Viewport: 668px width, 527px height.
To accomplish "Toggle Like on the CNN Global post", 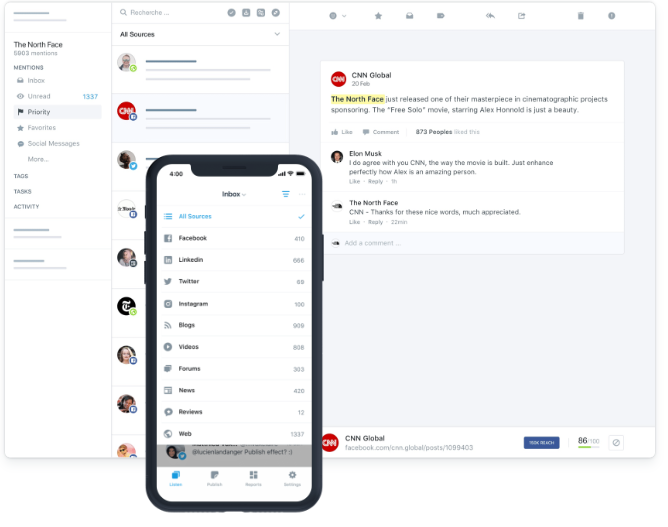I will tap(342, 132).
